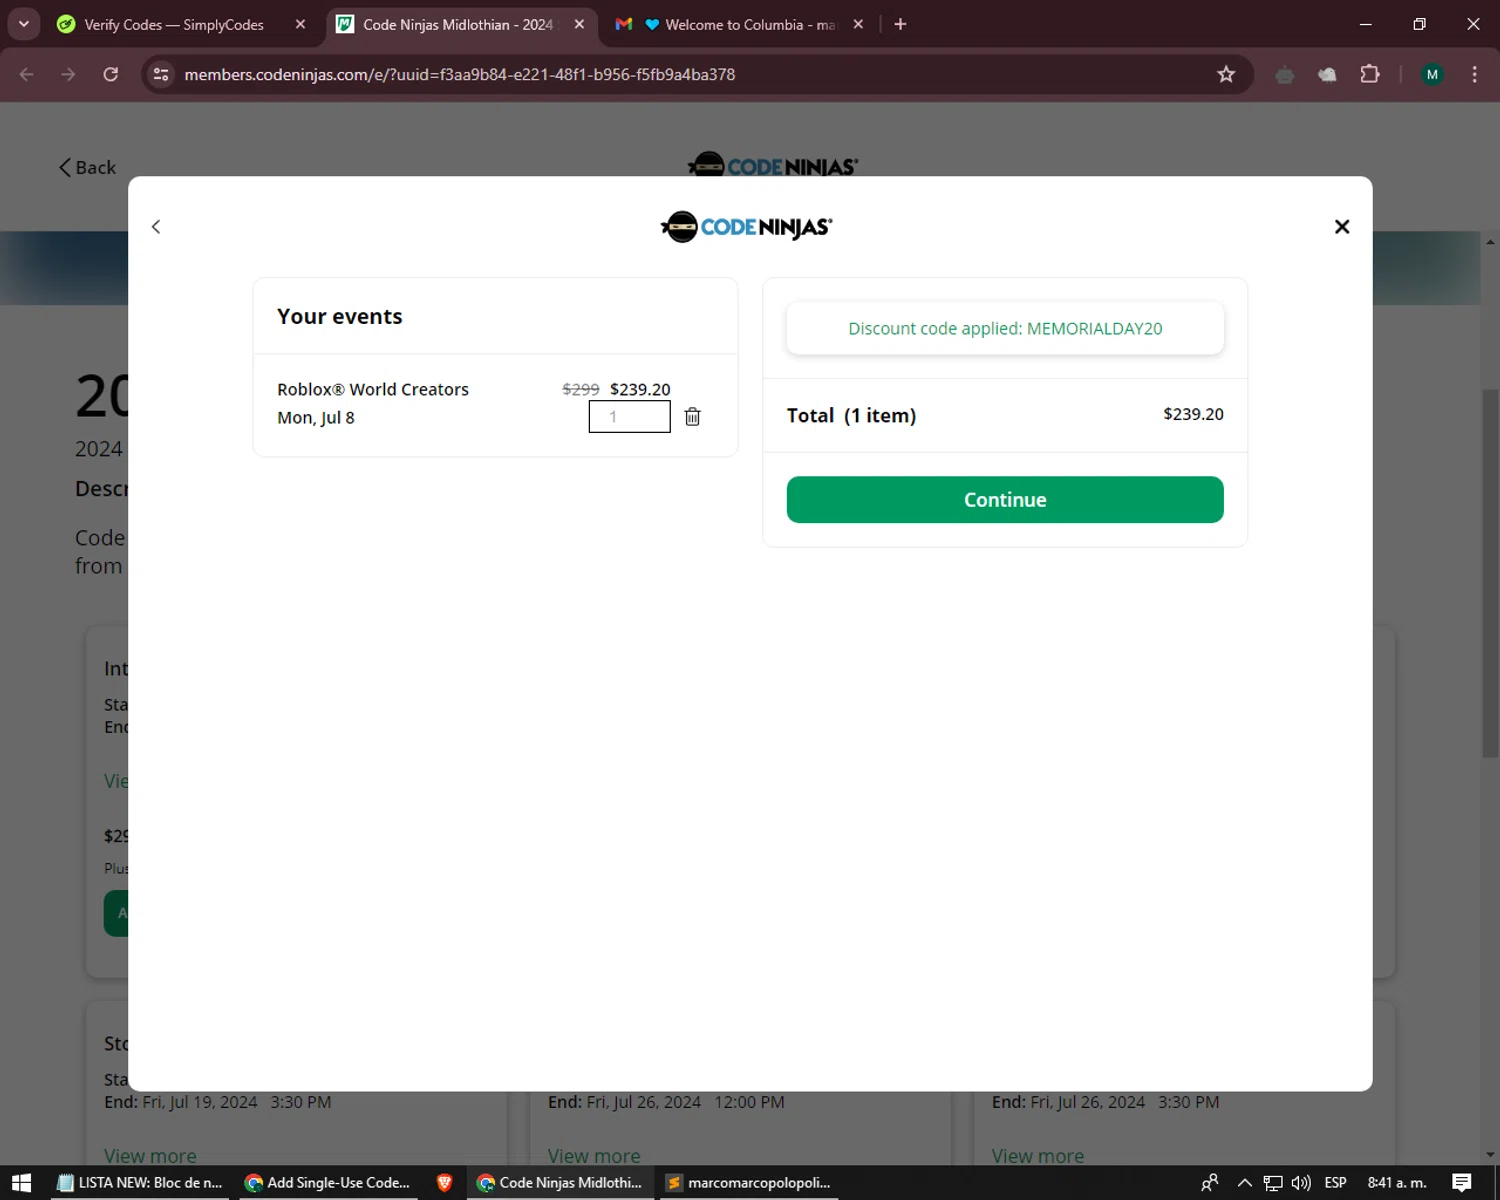Close the checkout modal with X
This screenshot has height=1200, width=1500.
[x=1342, y=227]
